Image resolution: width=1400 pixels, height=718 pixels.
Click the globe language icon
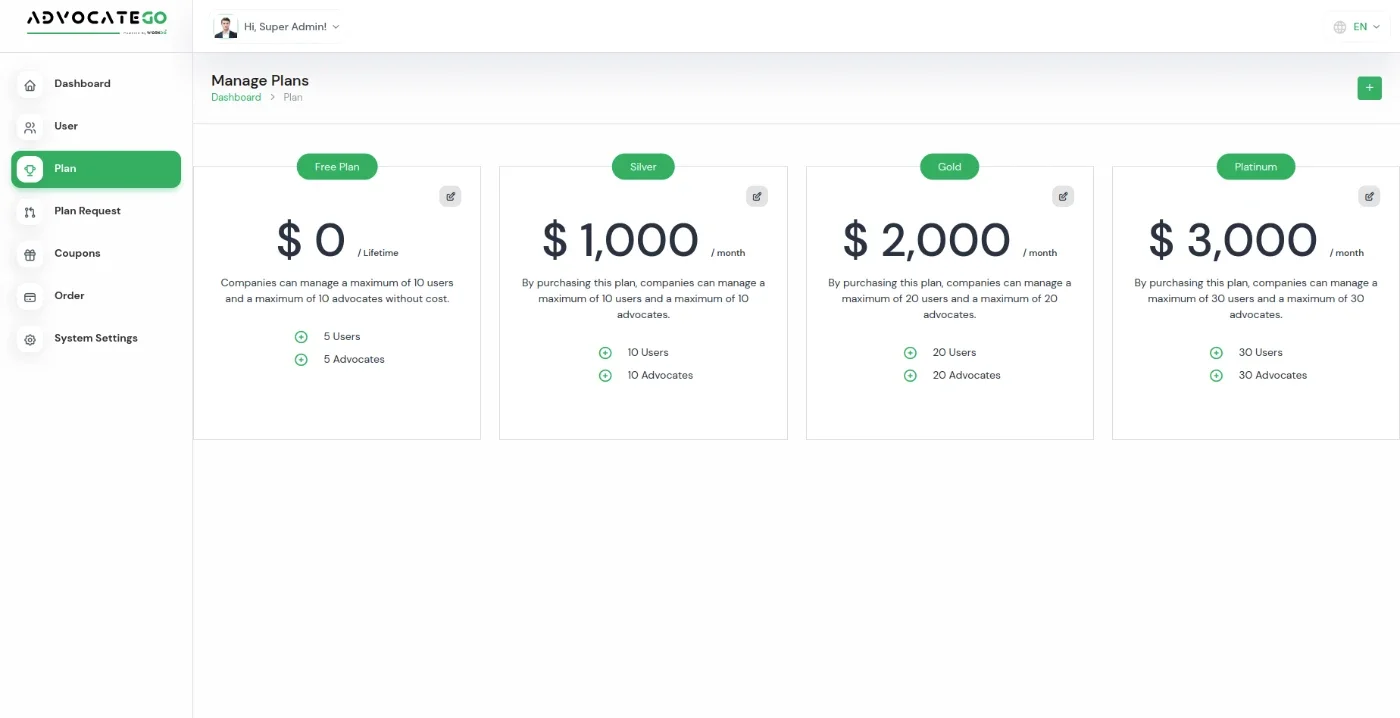pyautogui.click(x=1340, y=27)
